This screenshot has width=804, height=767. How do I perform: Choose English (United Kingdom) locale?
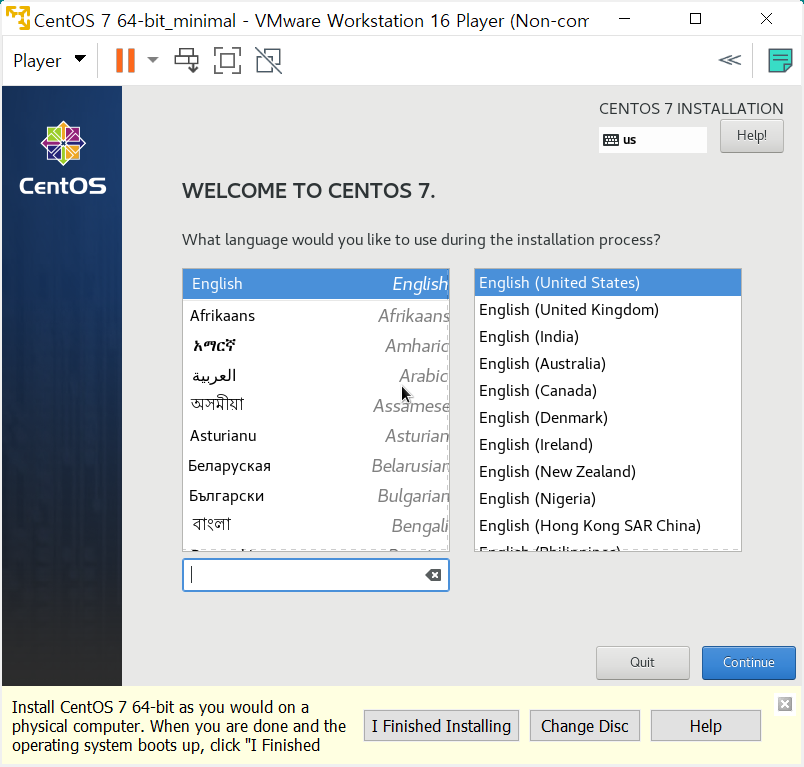pos(608,310)
